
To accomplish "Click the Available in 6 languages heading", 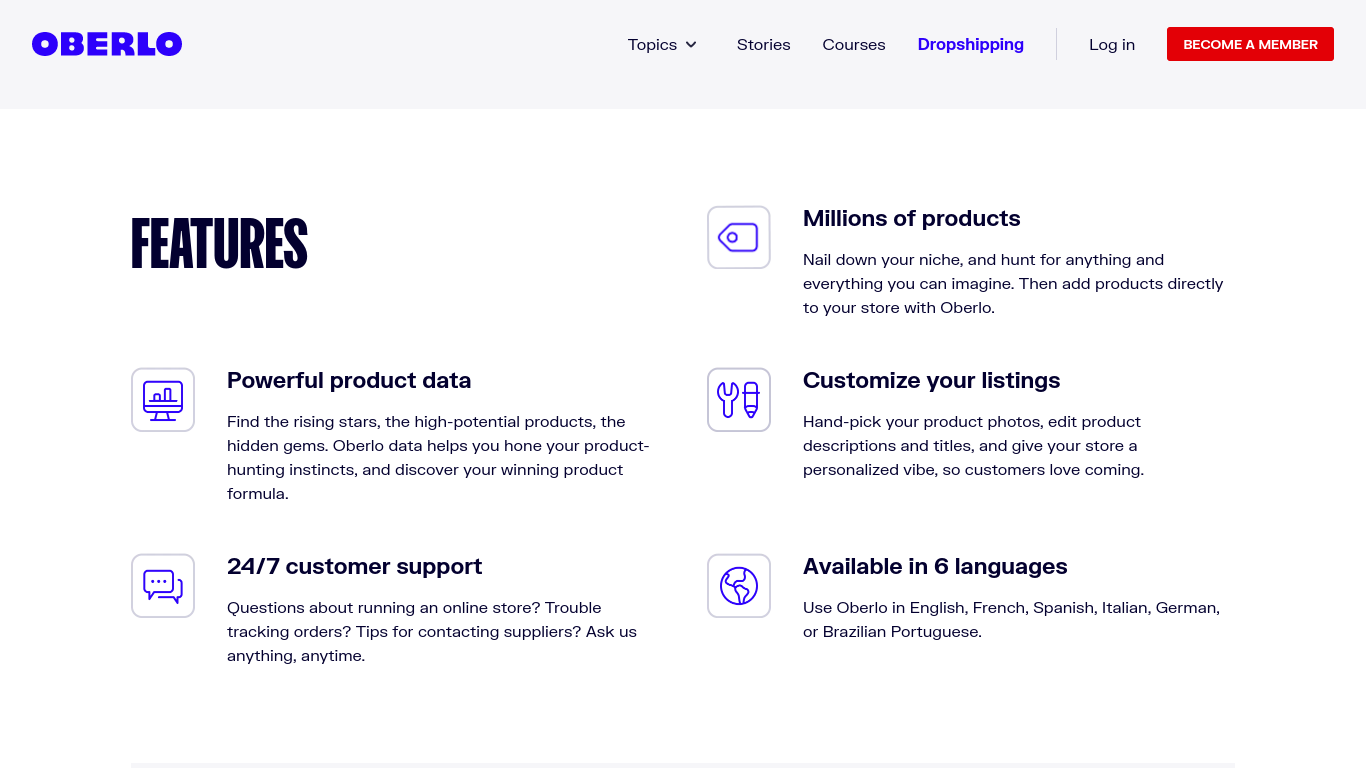I will point(935,567).
